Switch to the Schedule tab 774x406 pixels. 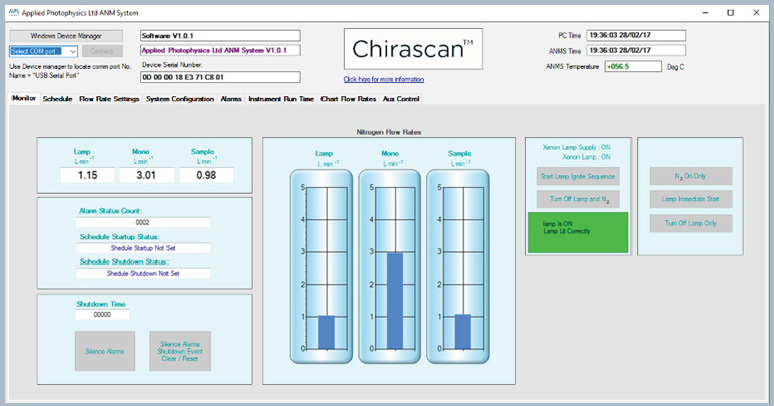coord(57,99)
